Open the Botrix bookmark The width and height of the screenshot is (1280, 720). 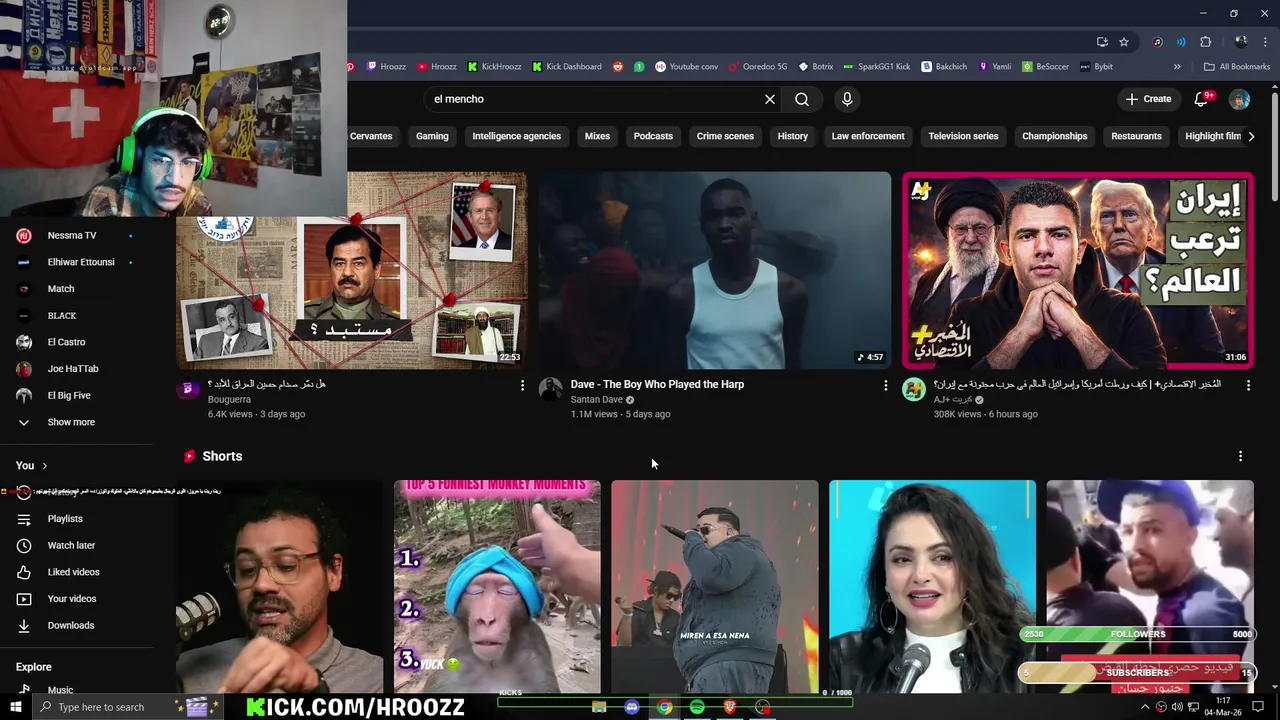pyautogui.click(x=816, y=67)
